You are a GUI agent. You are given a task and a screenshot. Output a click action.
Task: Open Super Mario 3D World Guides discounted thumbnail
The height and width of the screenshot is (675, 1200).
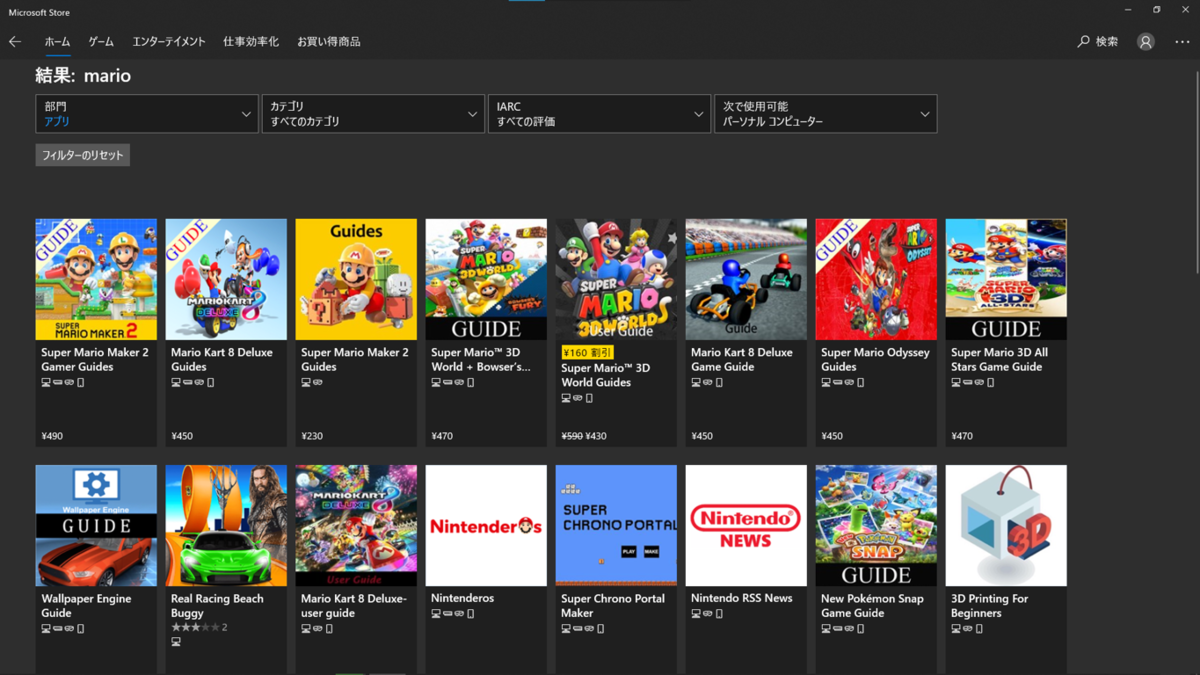click(616, 279)
